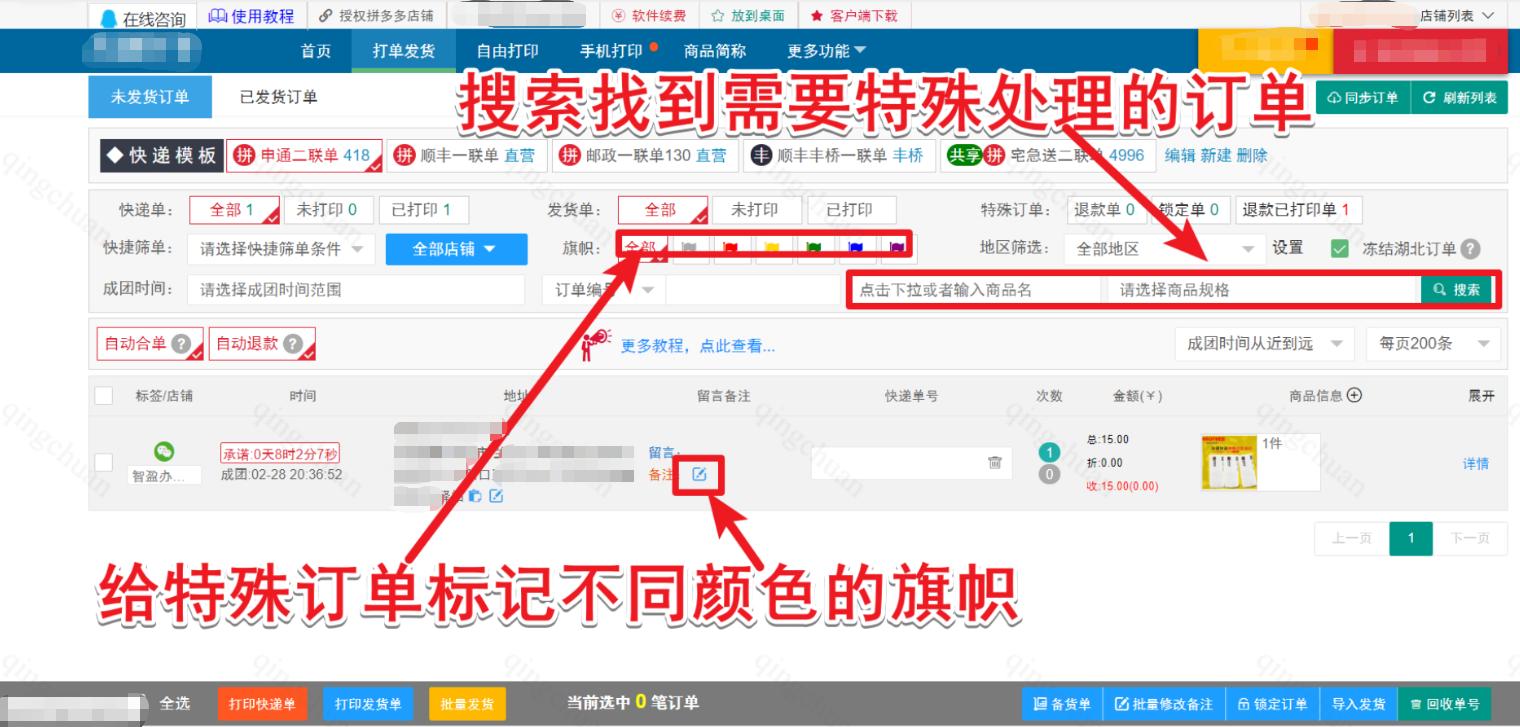Select the blue flag marker icon
Viewport: 1520px width, 727px height.
point(857,247)
